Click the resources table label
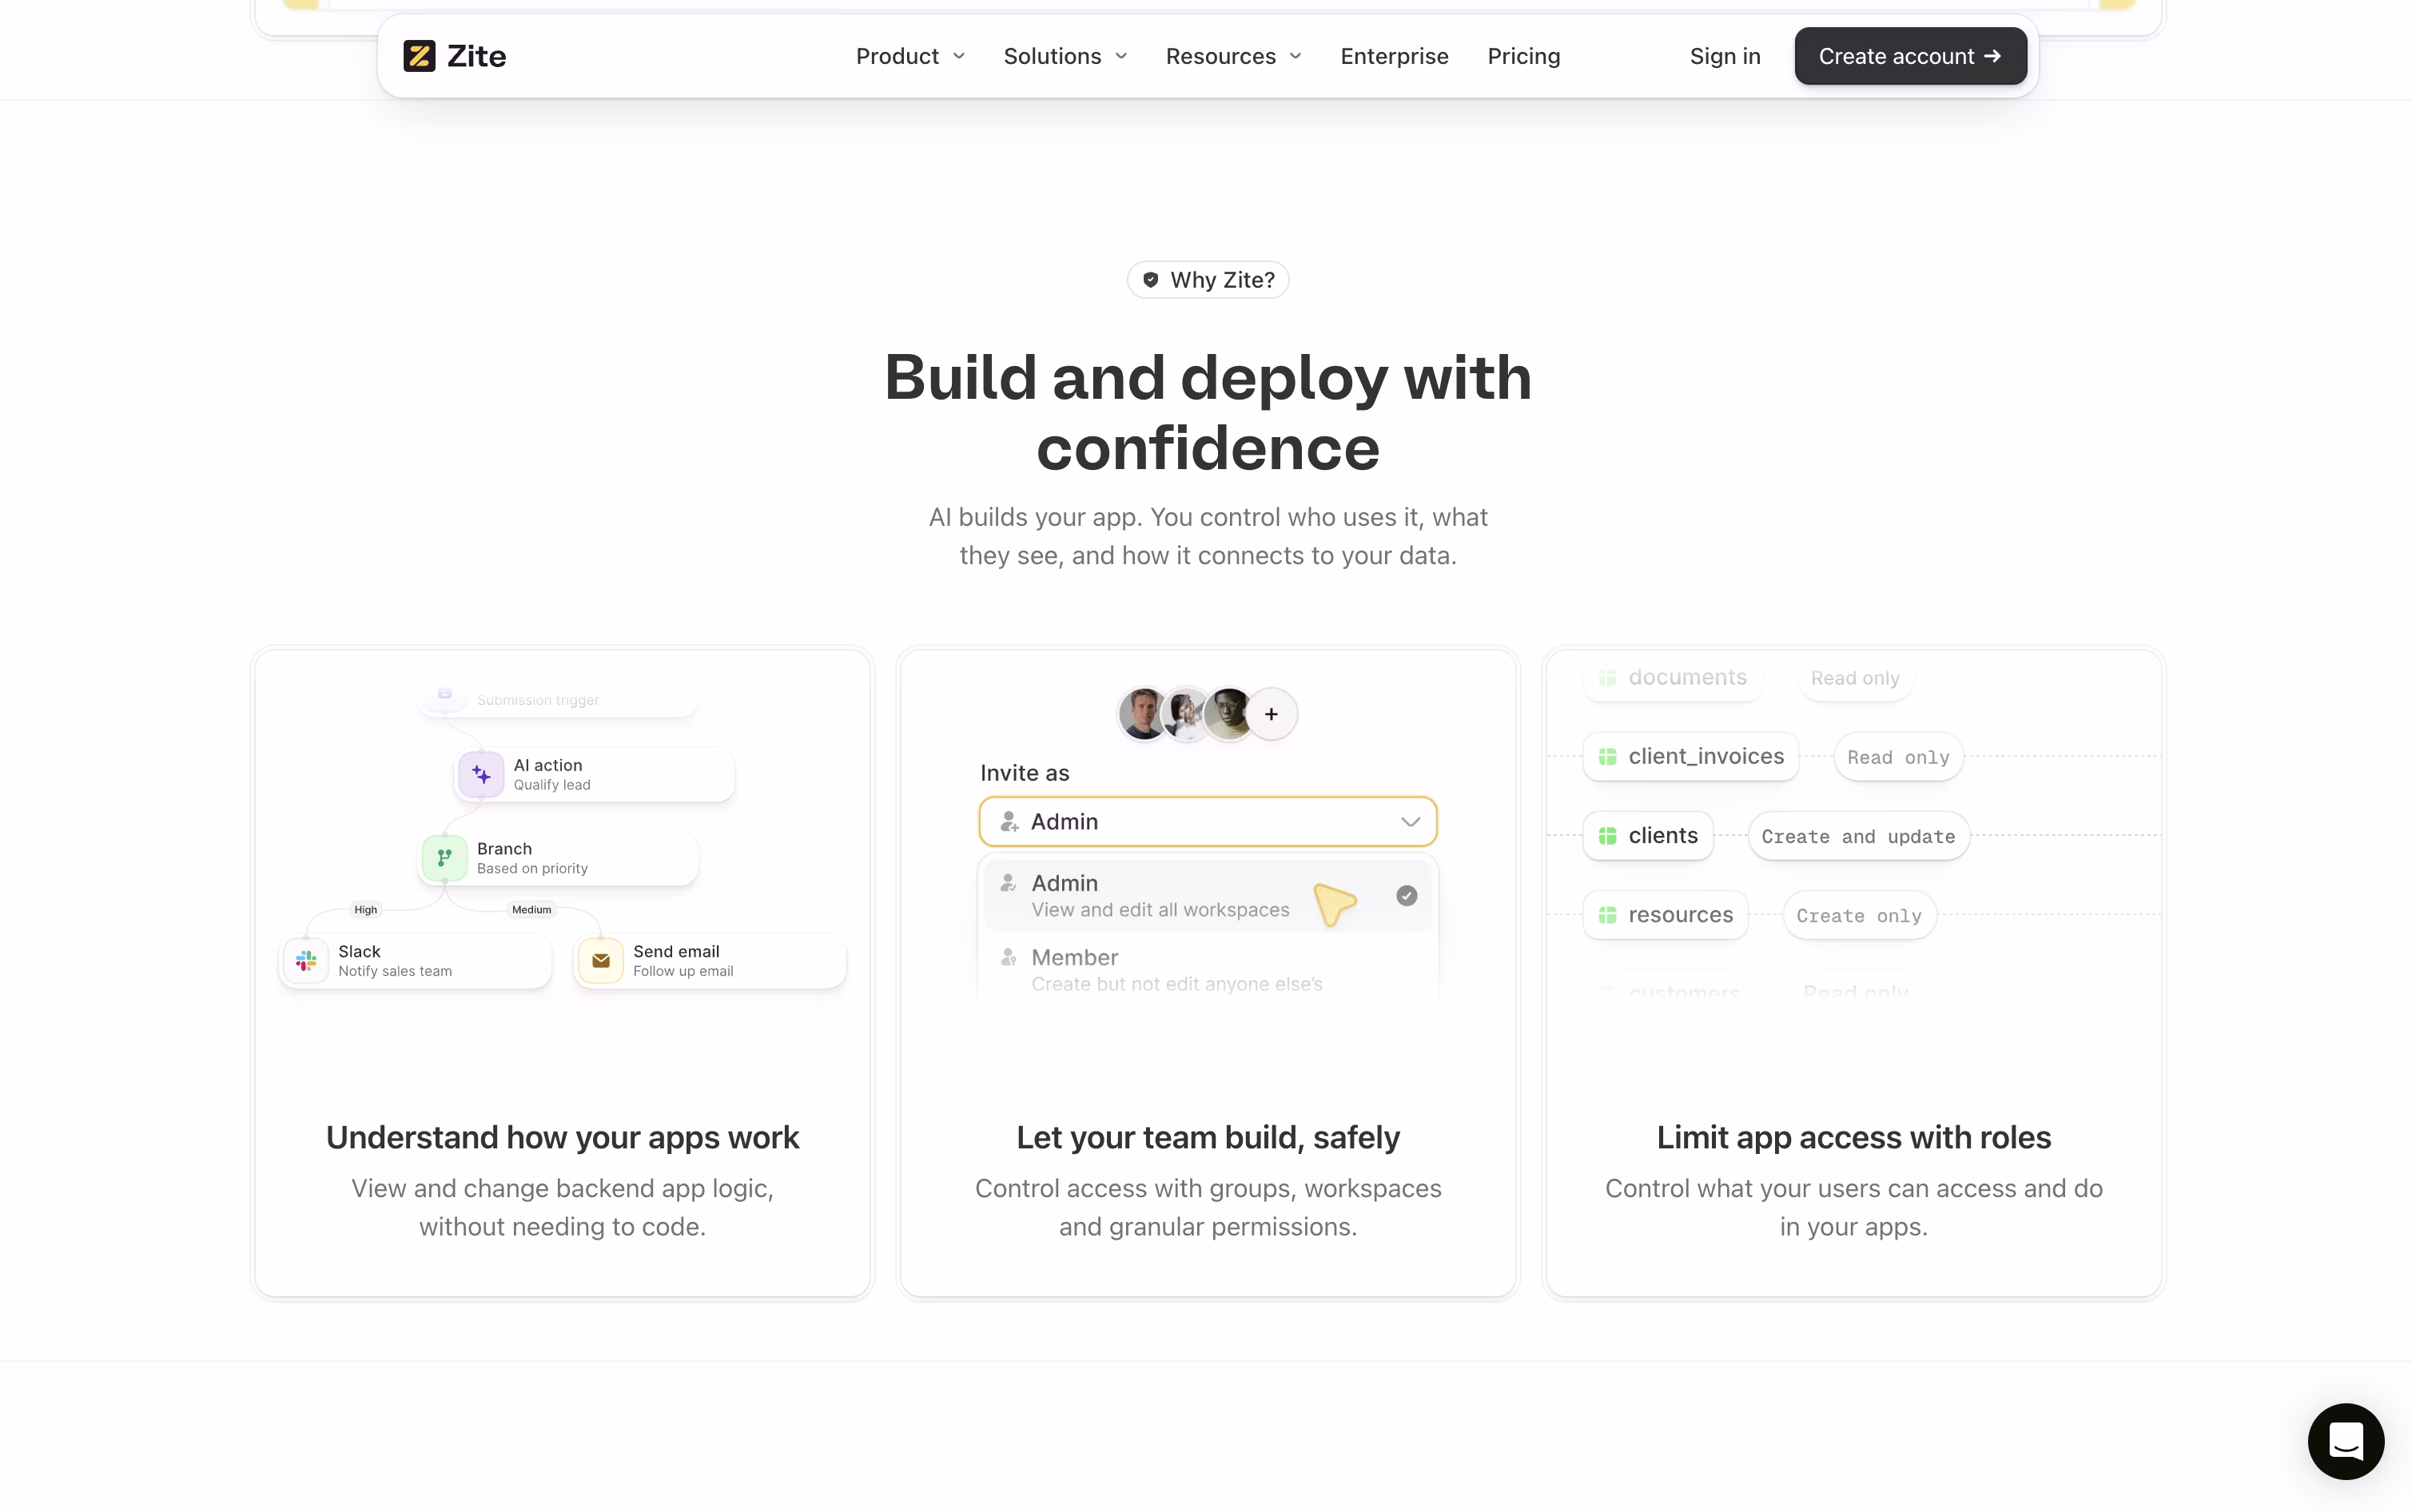The width and height of the screenshot is (2412, 1512). point(1680,915)
